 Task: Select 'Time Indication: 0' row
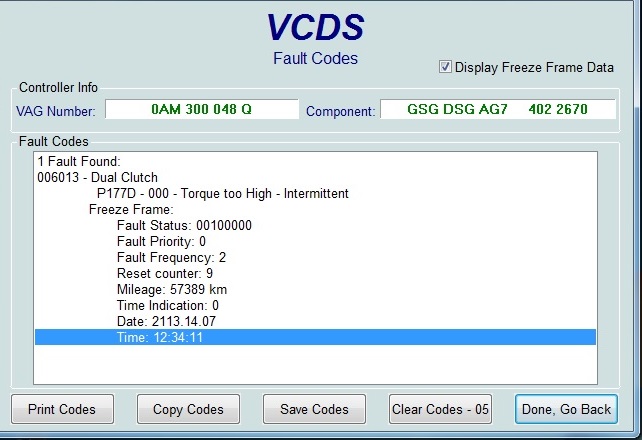[x=315, y=305]
